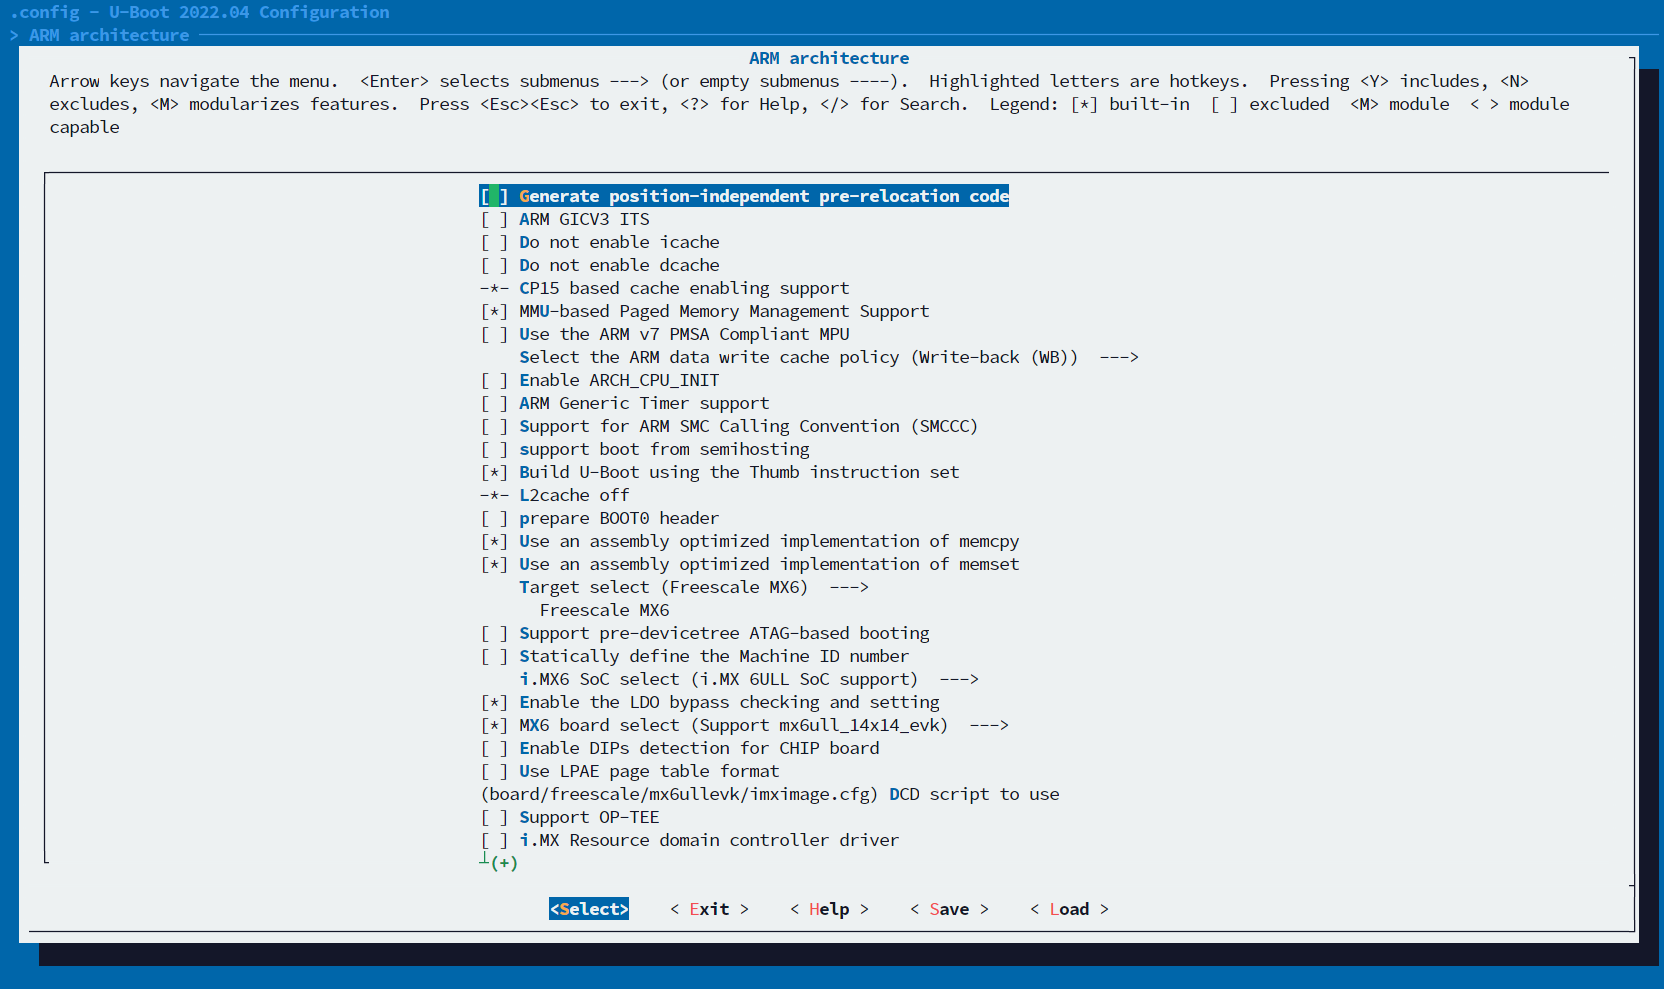This screenshot has height=989, width=1664.
Task: Click the (+) more-items indicator
Action: coord(504,863)
